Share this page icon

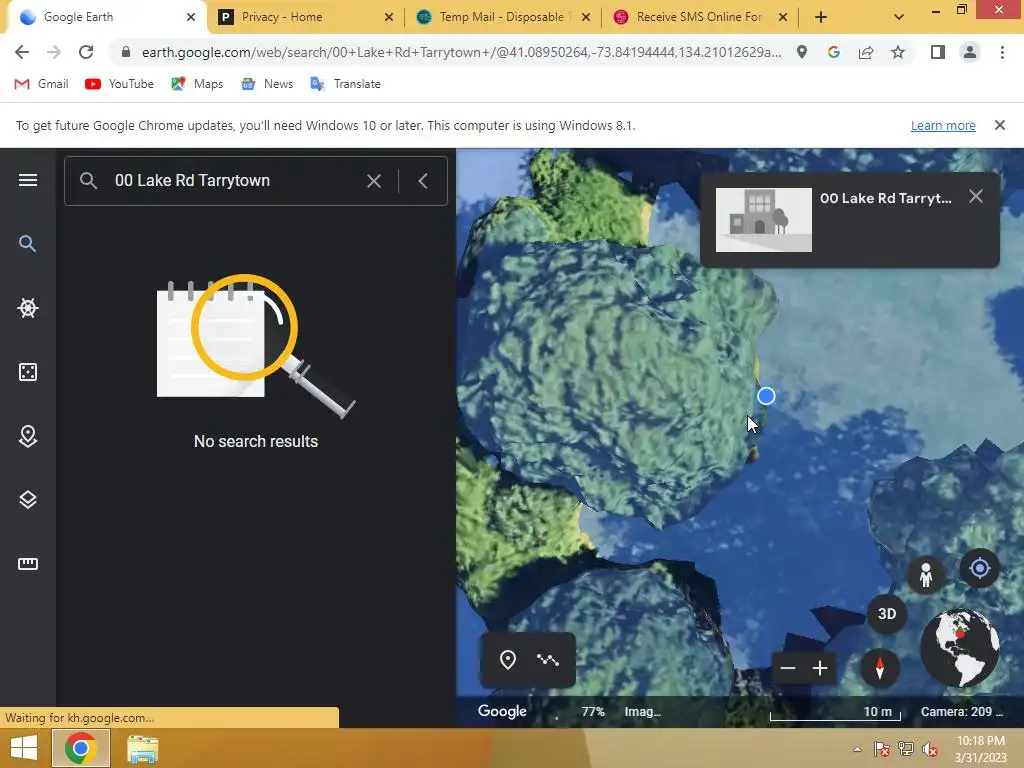click(x=866, y=52)
